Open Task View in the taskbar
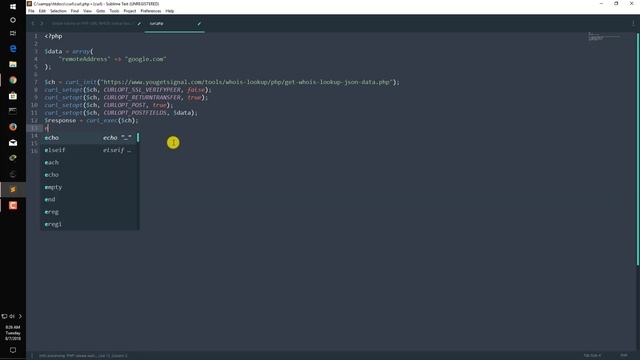Image resolution: width=640 pixels, height=360 pixels. click(13, 33)
